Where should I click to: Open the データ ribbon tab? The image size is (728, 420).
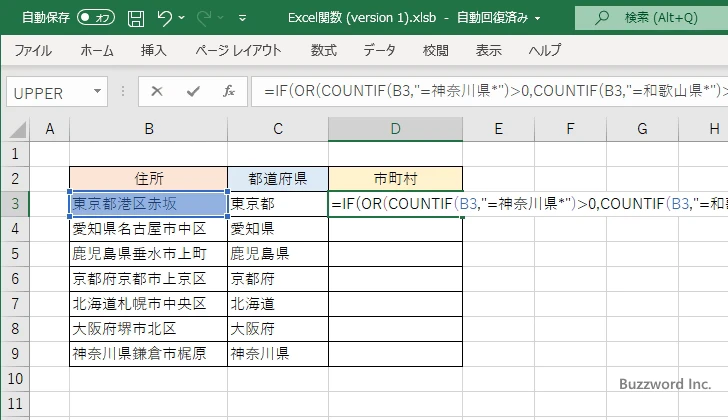[379, 50]
